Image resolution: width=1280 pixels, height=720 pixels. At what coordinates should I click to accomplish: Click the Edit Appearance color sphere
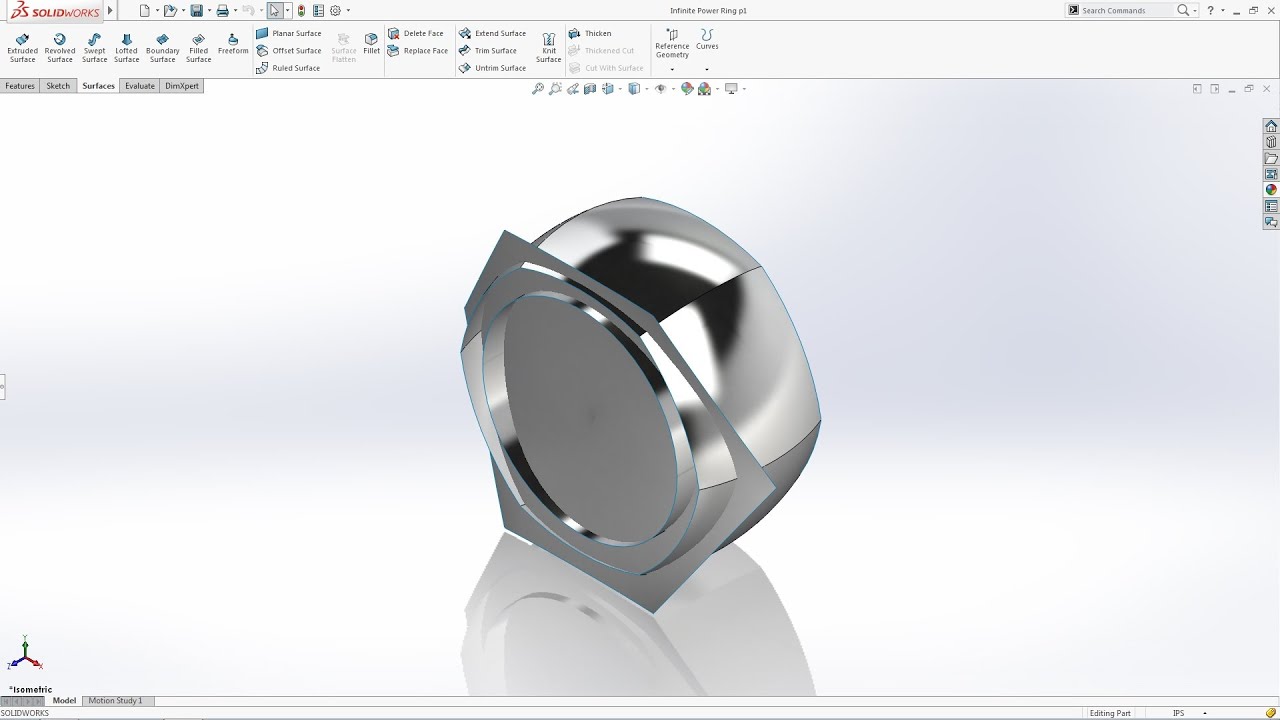coord(687,89)
